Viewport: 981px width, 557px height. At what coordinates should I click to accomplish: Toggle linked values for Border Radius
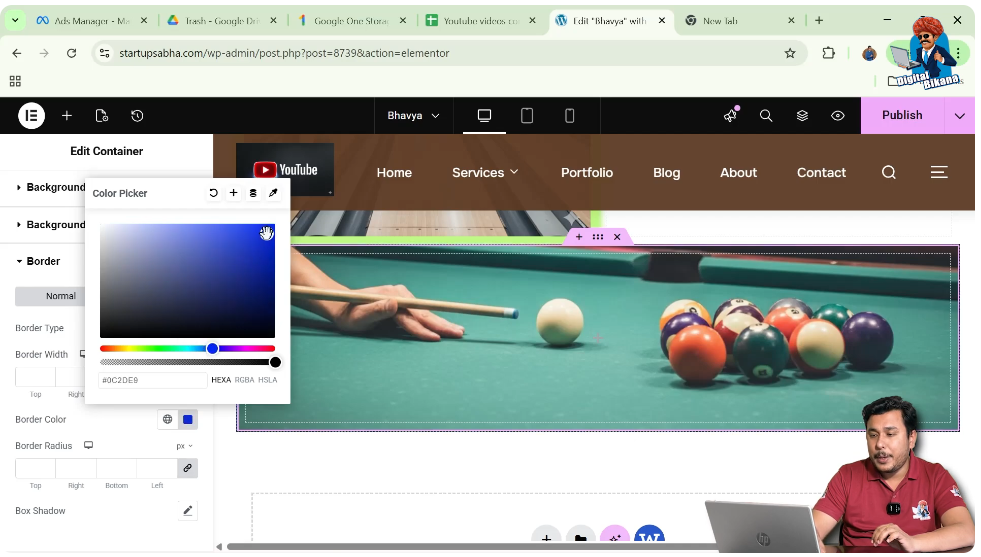pos(187,468)
